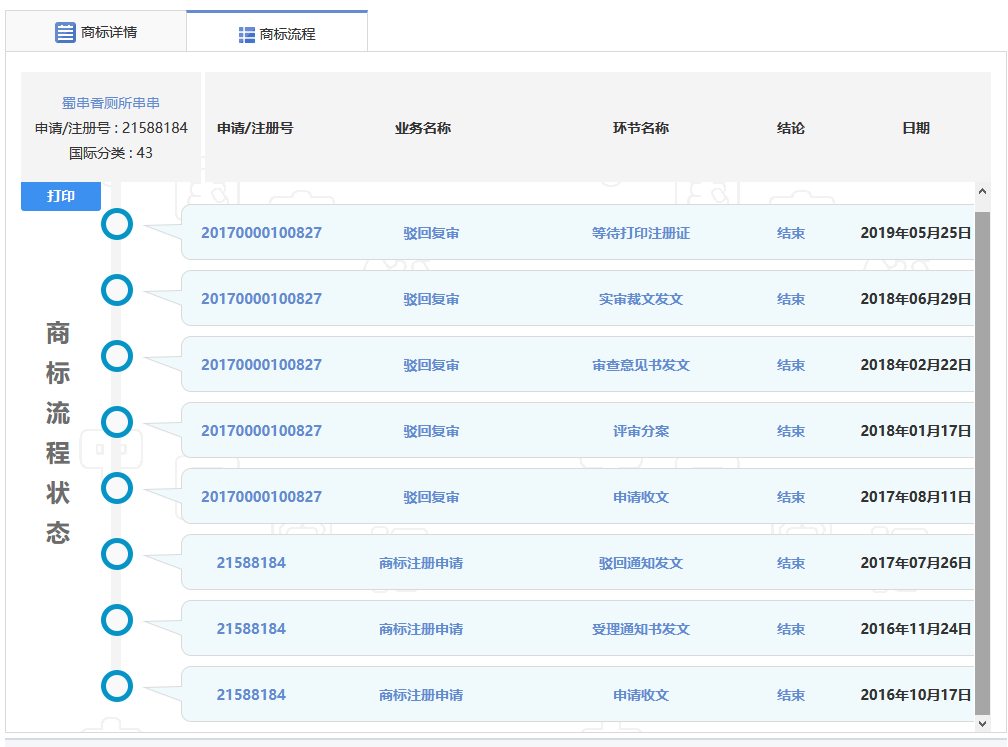
Task: Open the 商标详情 tab
Action: click(x=96, y=32)
